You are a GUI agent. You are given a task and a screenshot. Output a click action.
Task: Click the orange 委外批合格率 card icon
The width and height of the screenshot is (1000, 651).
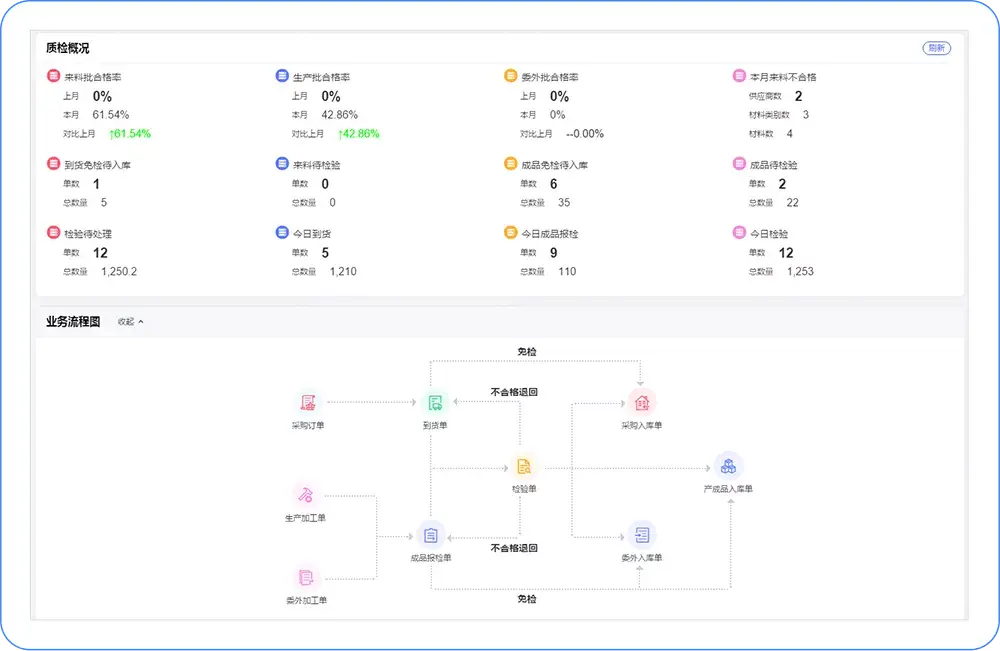(510, 76)
